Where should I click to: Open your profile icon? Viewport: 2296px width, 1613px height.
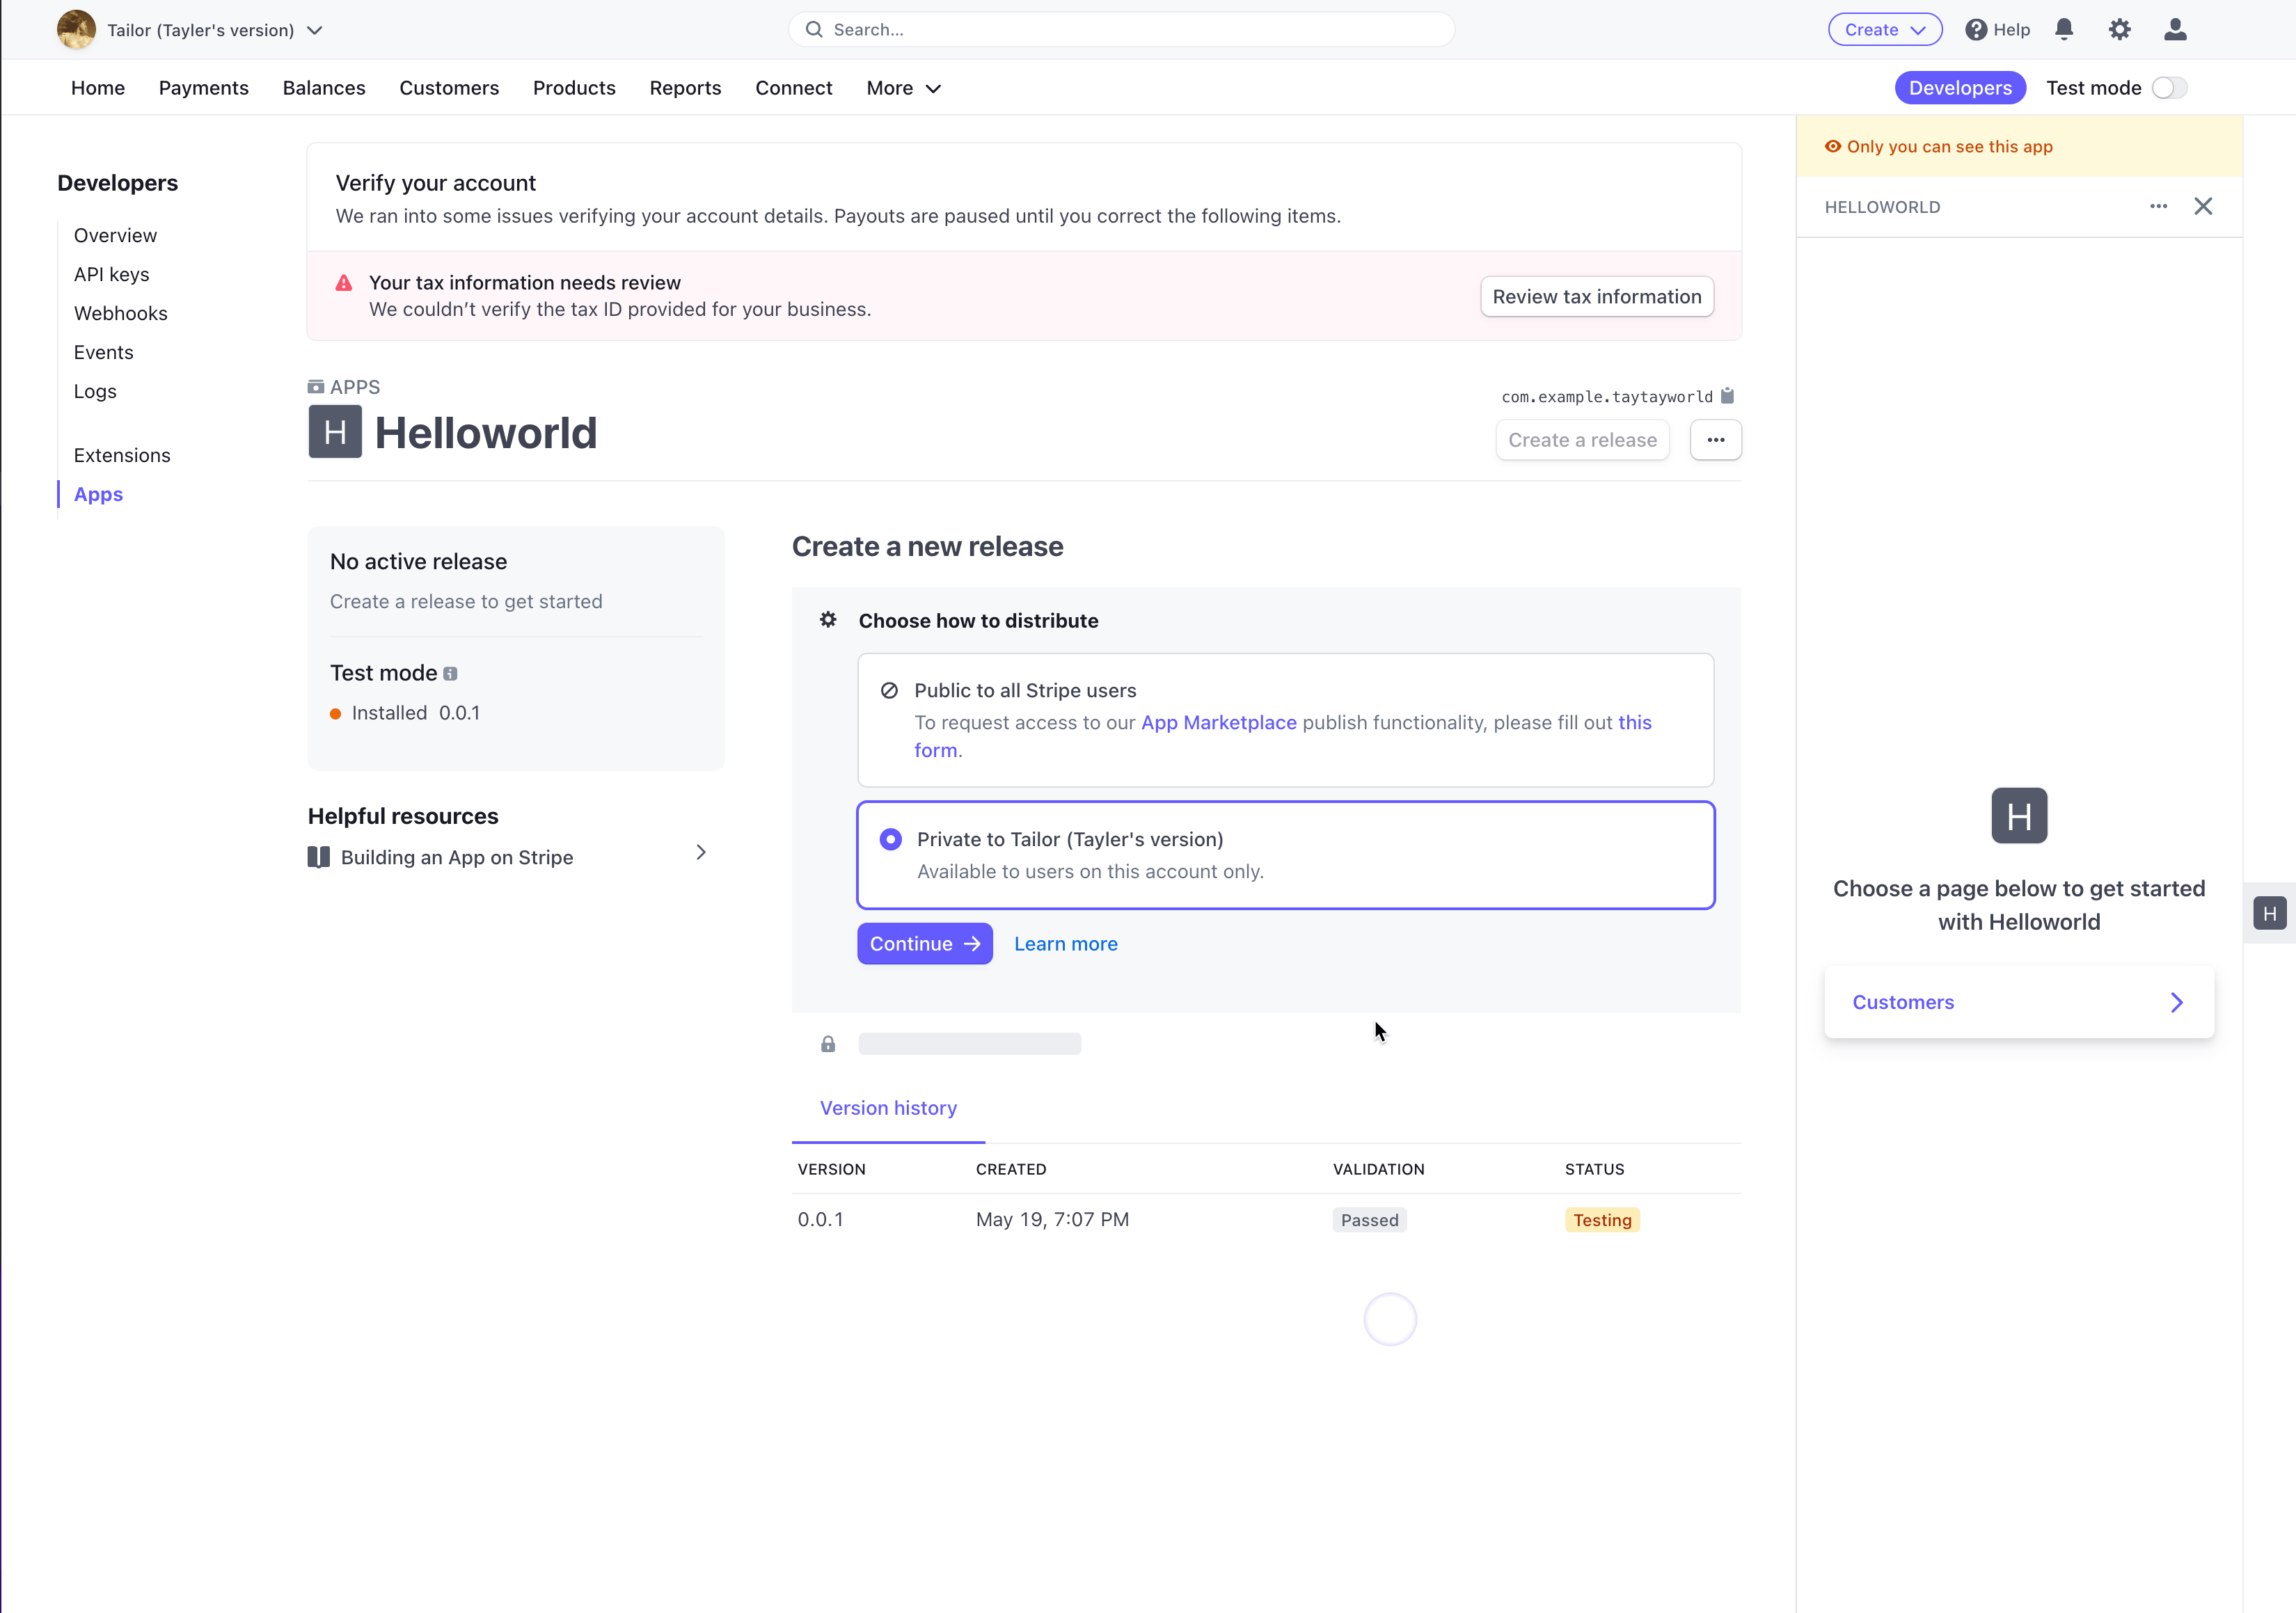[x=2174, y=29]
